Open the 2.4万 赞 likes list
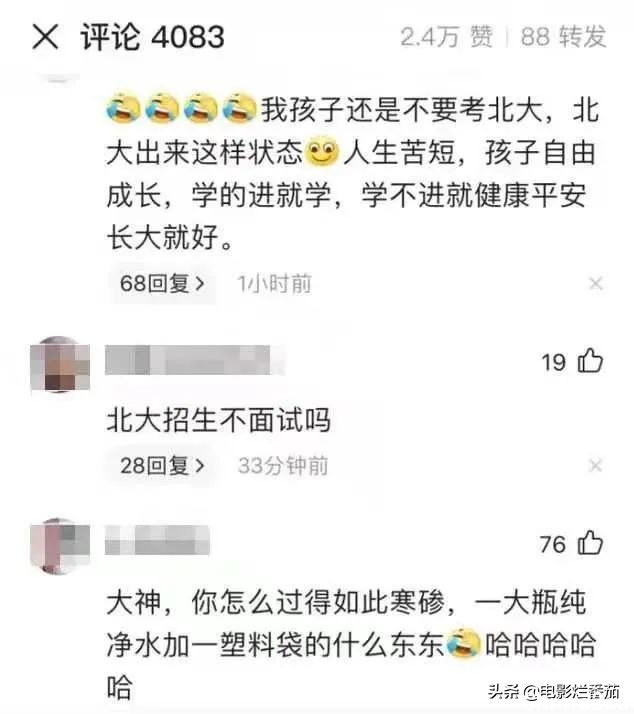The width and height of the screenshot is (634, 714). [447, 36]
